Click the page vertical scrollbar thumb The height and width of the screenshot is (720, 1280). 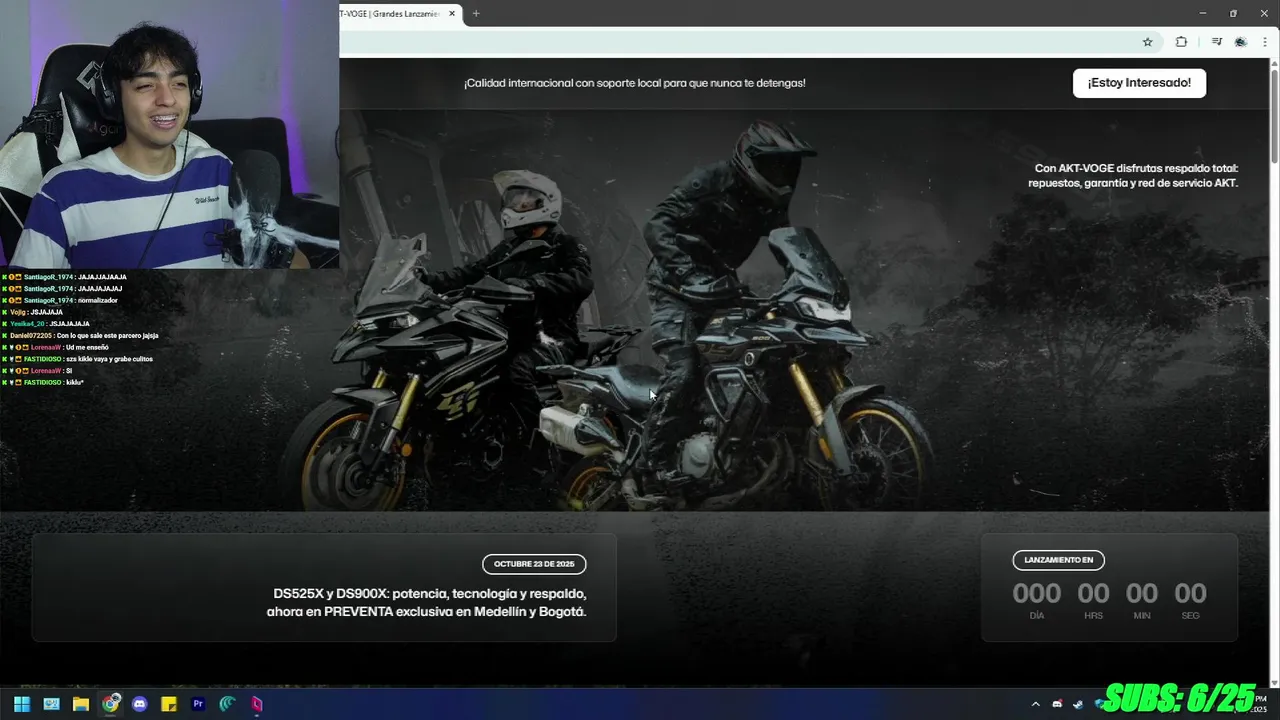point(1274,115)
